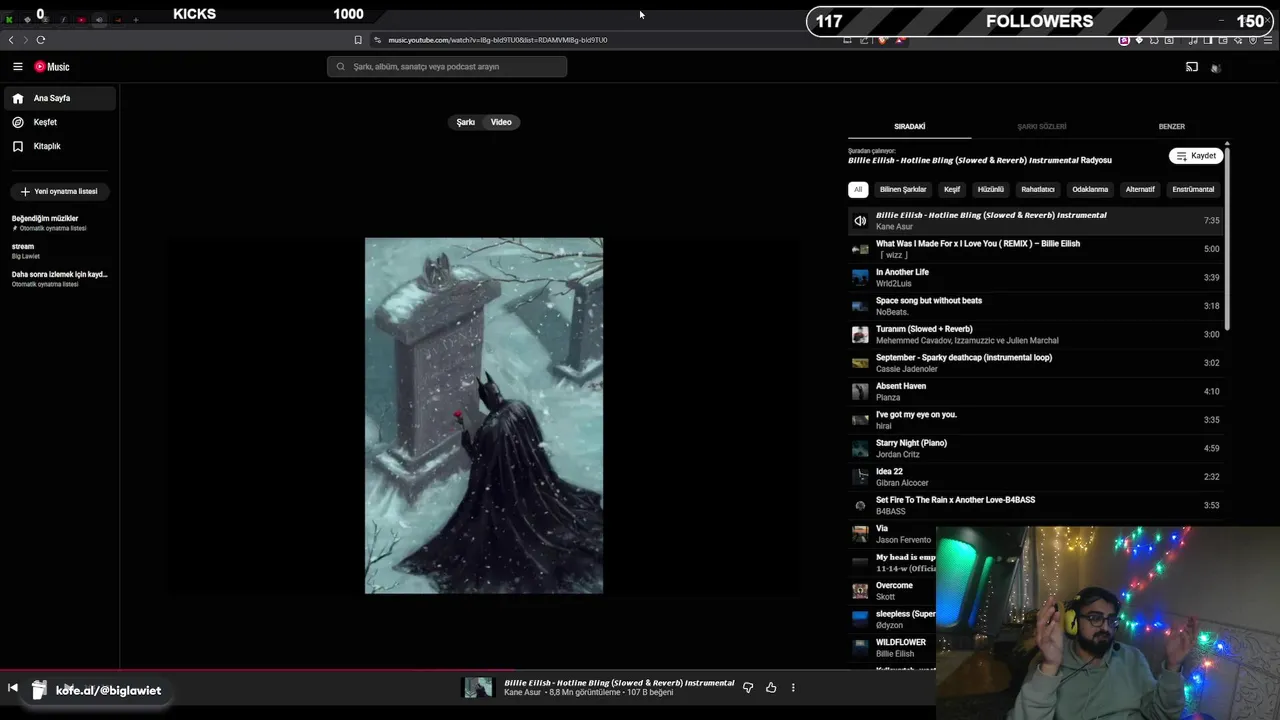Filter queue by Odaklanma

point(1090,189)
